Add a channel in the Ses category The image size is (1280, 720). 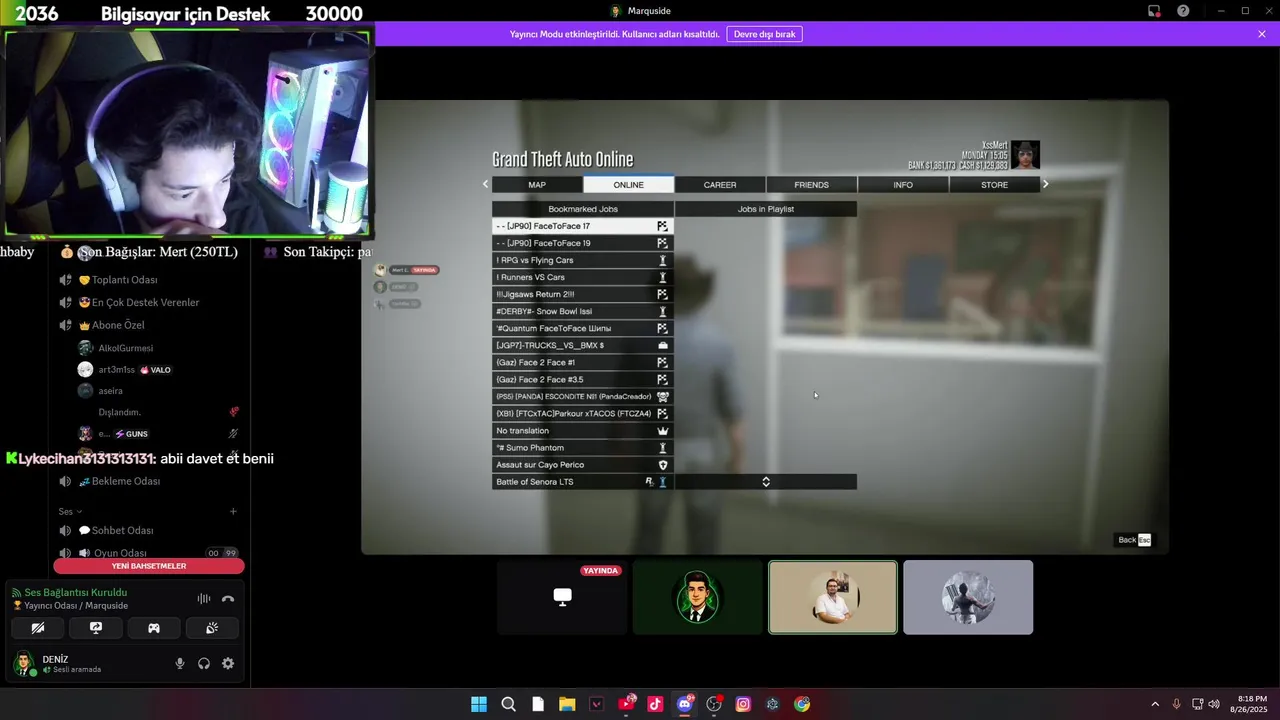(233, 511)
